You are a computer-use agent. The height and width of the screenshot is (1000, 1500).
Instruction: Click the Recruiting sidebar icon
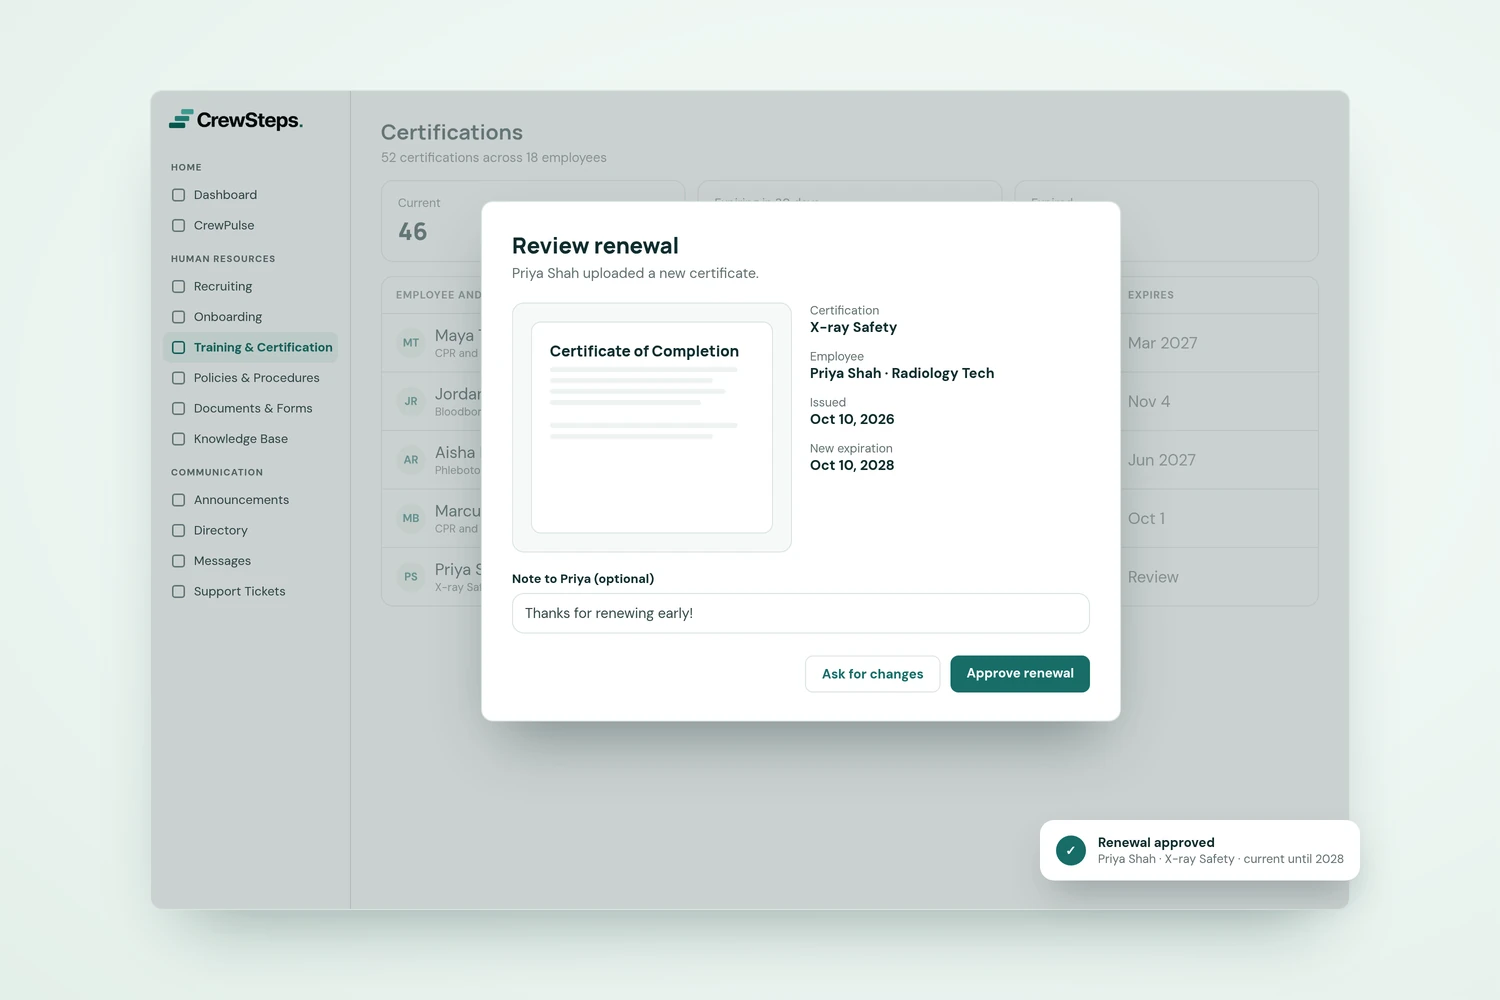click(178, 286)
